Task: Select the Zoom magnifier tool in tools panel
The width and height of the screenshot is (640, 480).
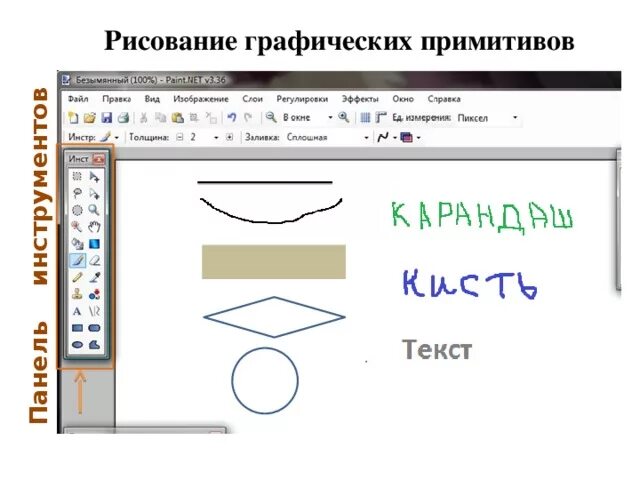Action: [x=94, y=210]
